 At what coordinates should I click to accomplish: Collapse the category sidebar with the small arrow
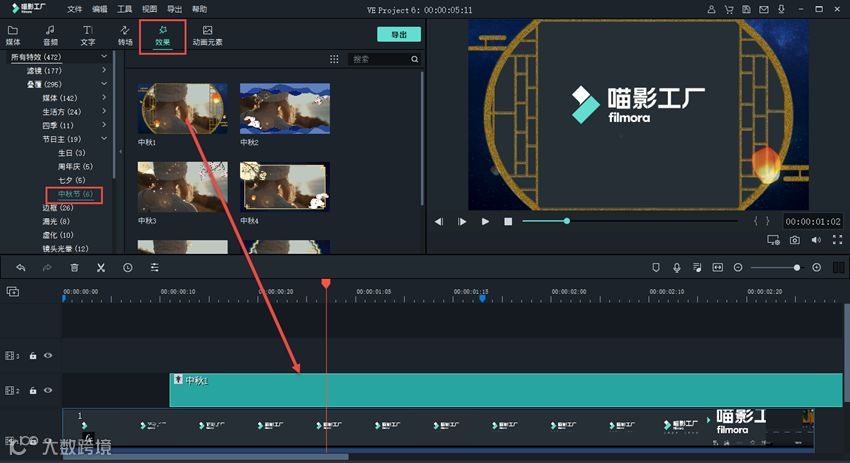[x=120, y=152]
